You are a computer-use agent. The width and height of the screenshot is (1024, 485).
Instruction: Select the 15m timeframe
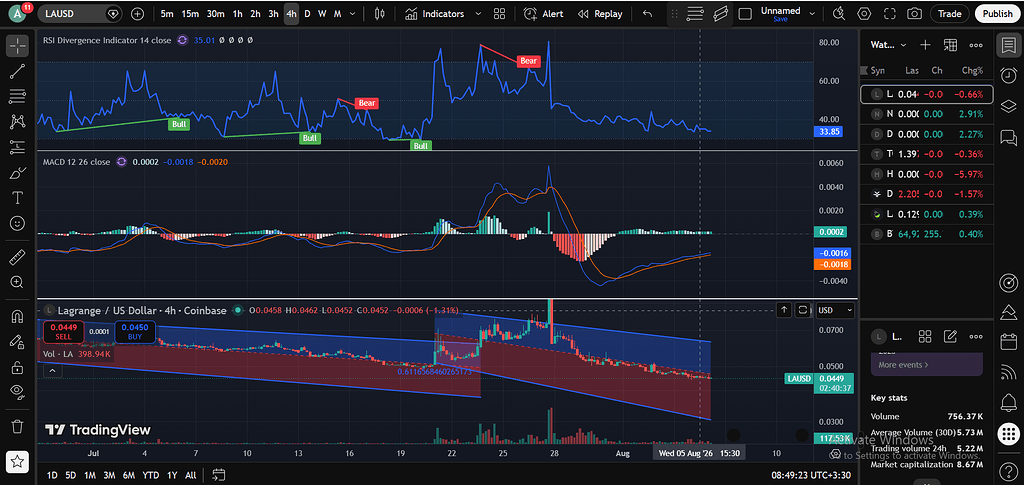190,14
